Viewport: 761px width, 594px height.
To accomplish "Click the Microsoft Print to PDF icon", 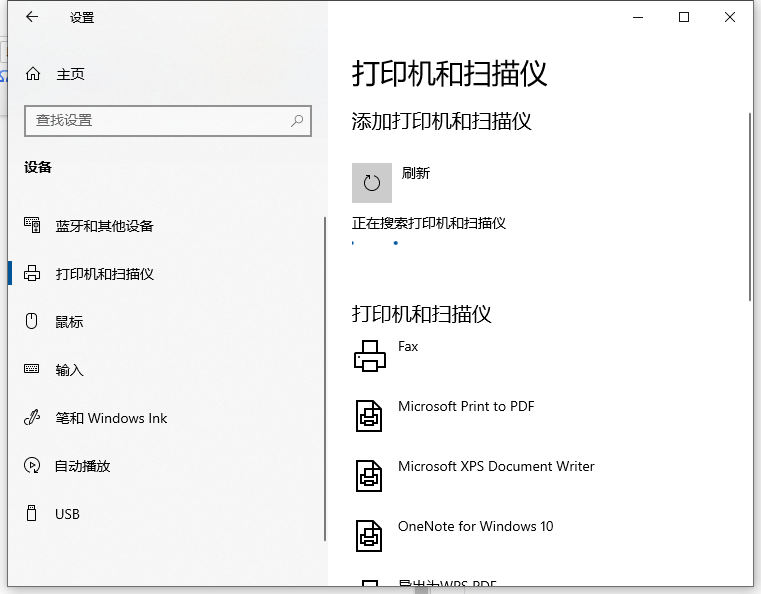I will click(370, 415).
